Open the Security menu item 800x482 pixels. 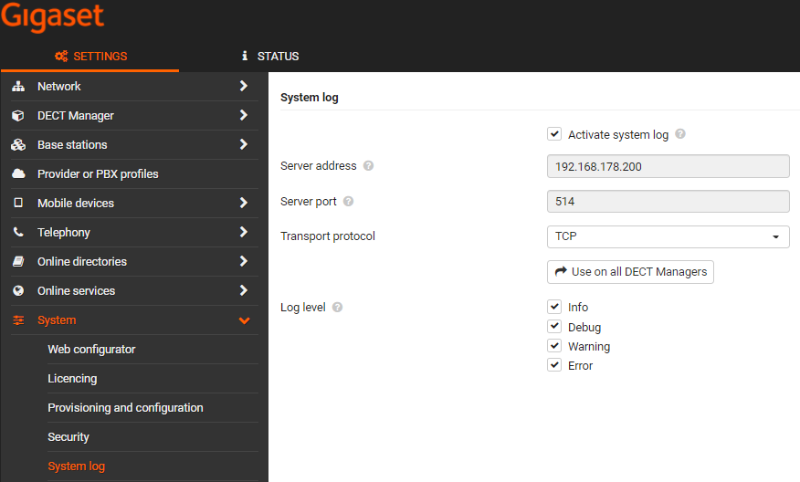(68, 437)
